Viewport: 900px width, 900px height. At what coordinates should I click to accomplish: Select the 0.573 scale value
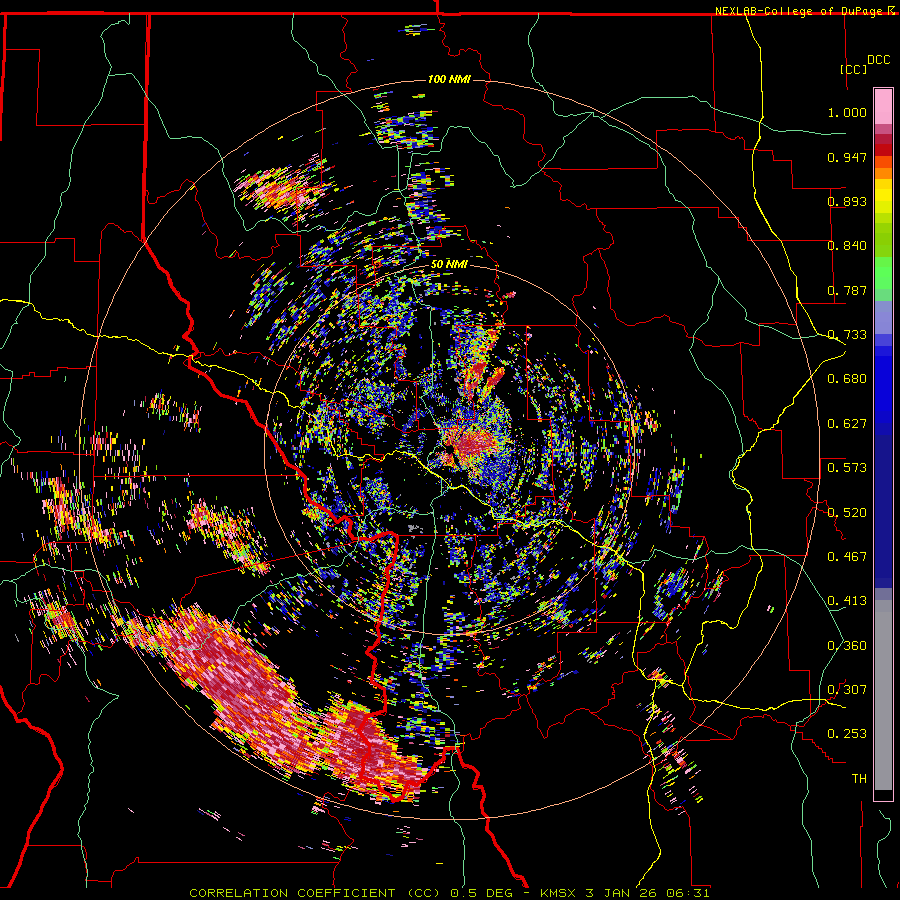(x=847, y=468)
